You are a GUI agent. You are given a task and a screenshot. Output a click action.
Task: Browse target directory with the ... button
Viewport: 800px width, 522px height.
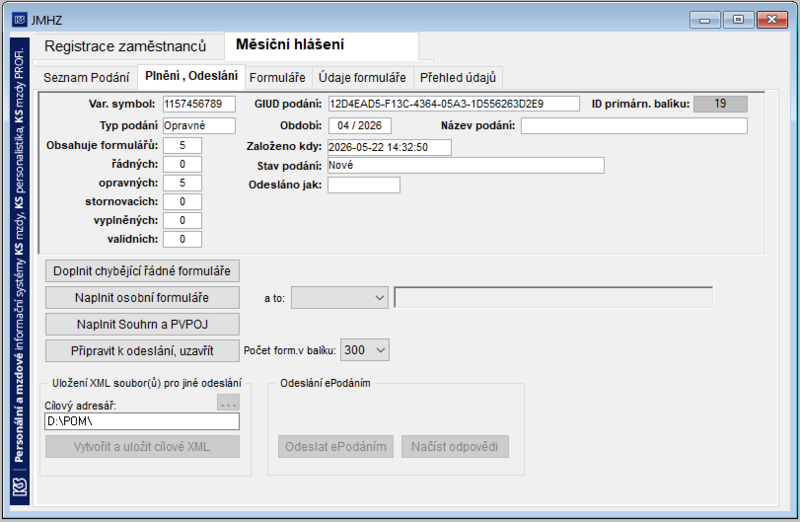[x=228, y=403]
